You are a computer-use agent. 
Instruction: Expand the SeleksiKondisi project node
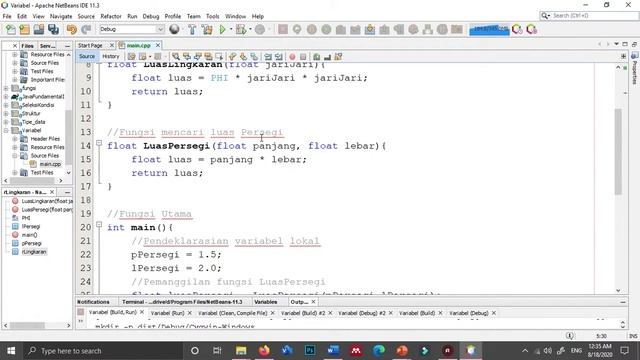click(x=6, y=105)
